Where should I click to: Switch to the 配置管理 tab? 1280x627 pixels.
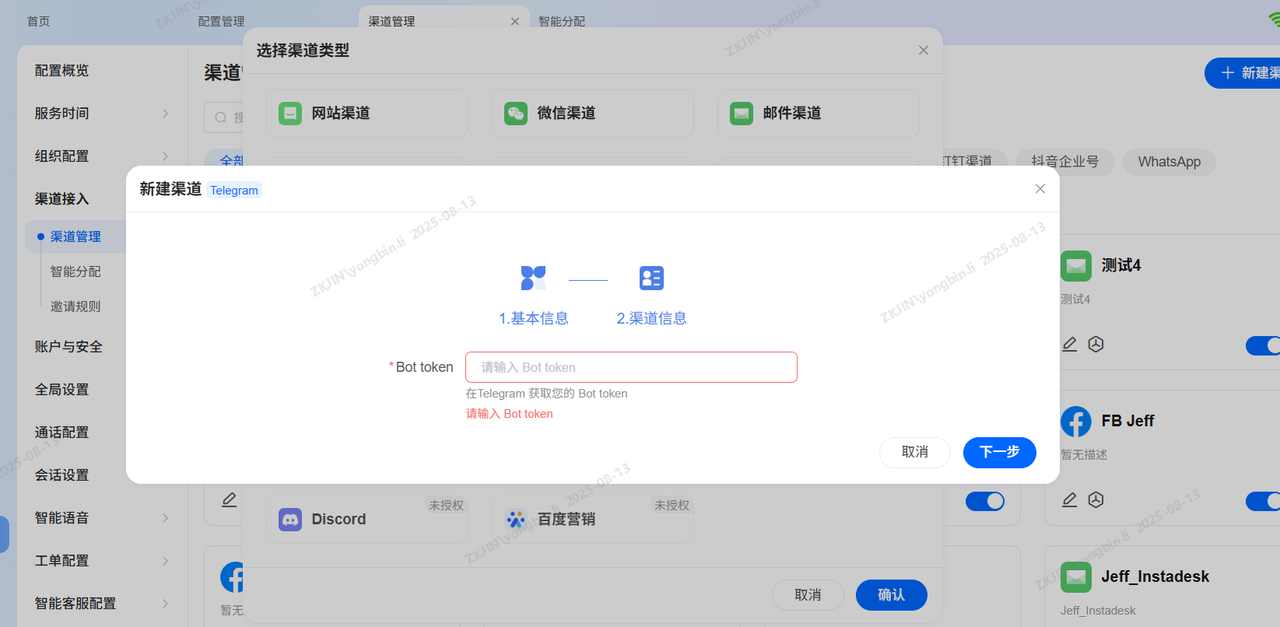coord(221,21)
